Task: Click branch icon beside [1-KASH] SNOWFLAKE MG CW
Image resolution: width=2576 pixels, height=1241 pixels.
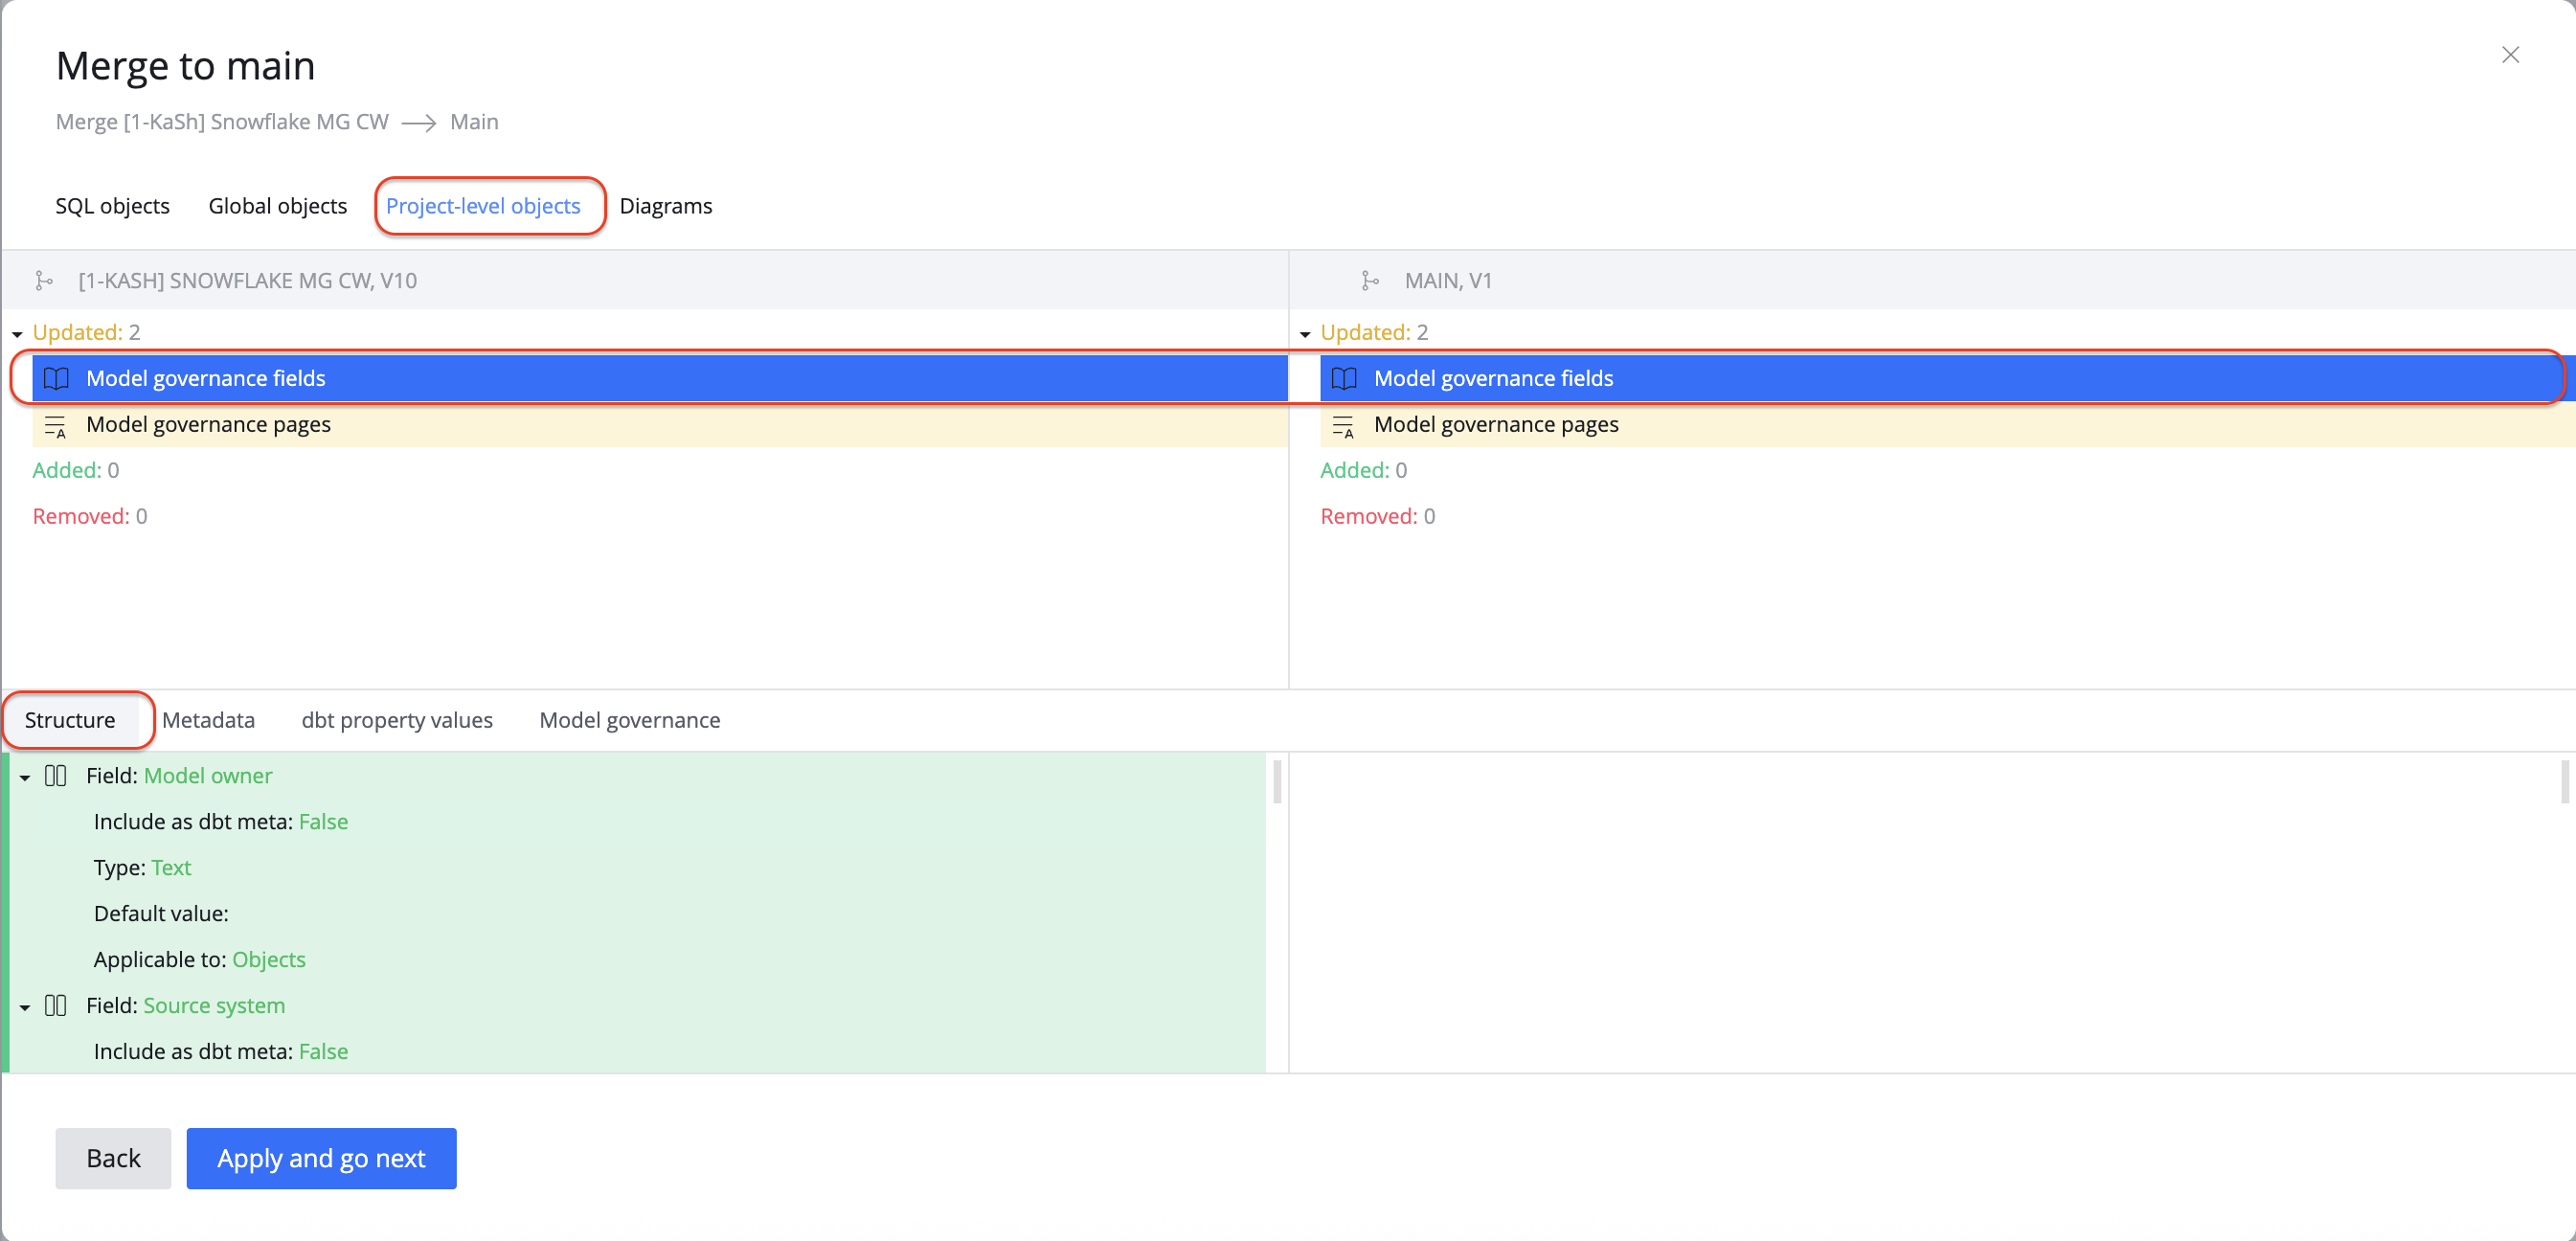Action: click(x=44, y=281)
